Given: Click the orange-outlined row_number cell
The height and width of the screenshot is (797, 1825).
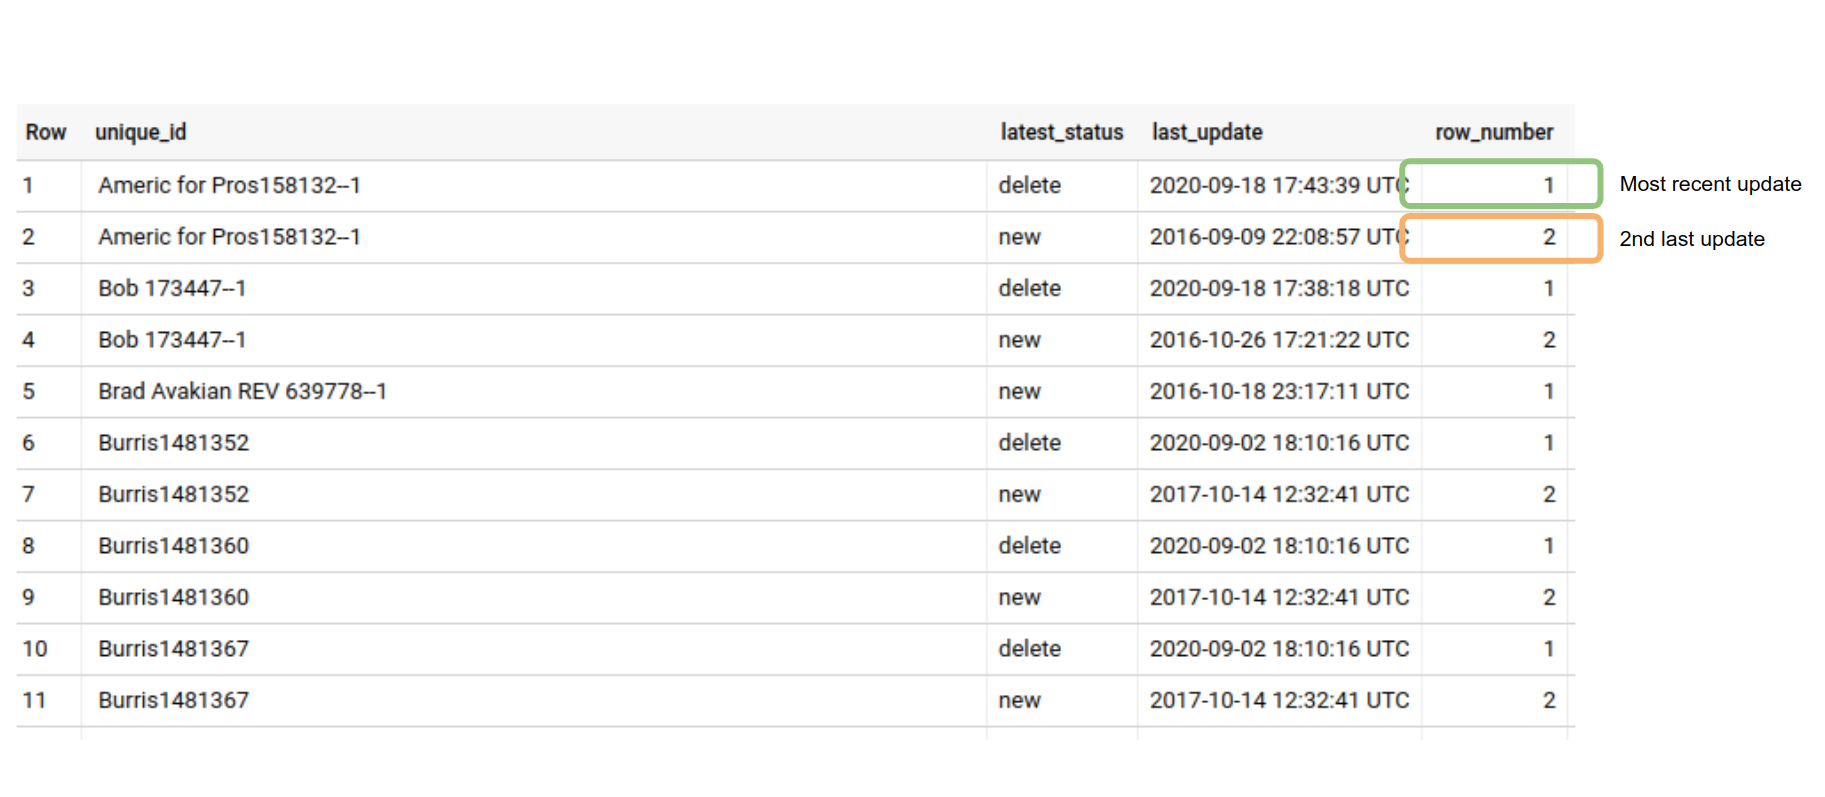Looking at the screenshot, I should point(1500,238).
